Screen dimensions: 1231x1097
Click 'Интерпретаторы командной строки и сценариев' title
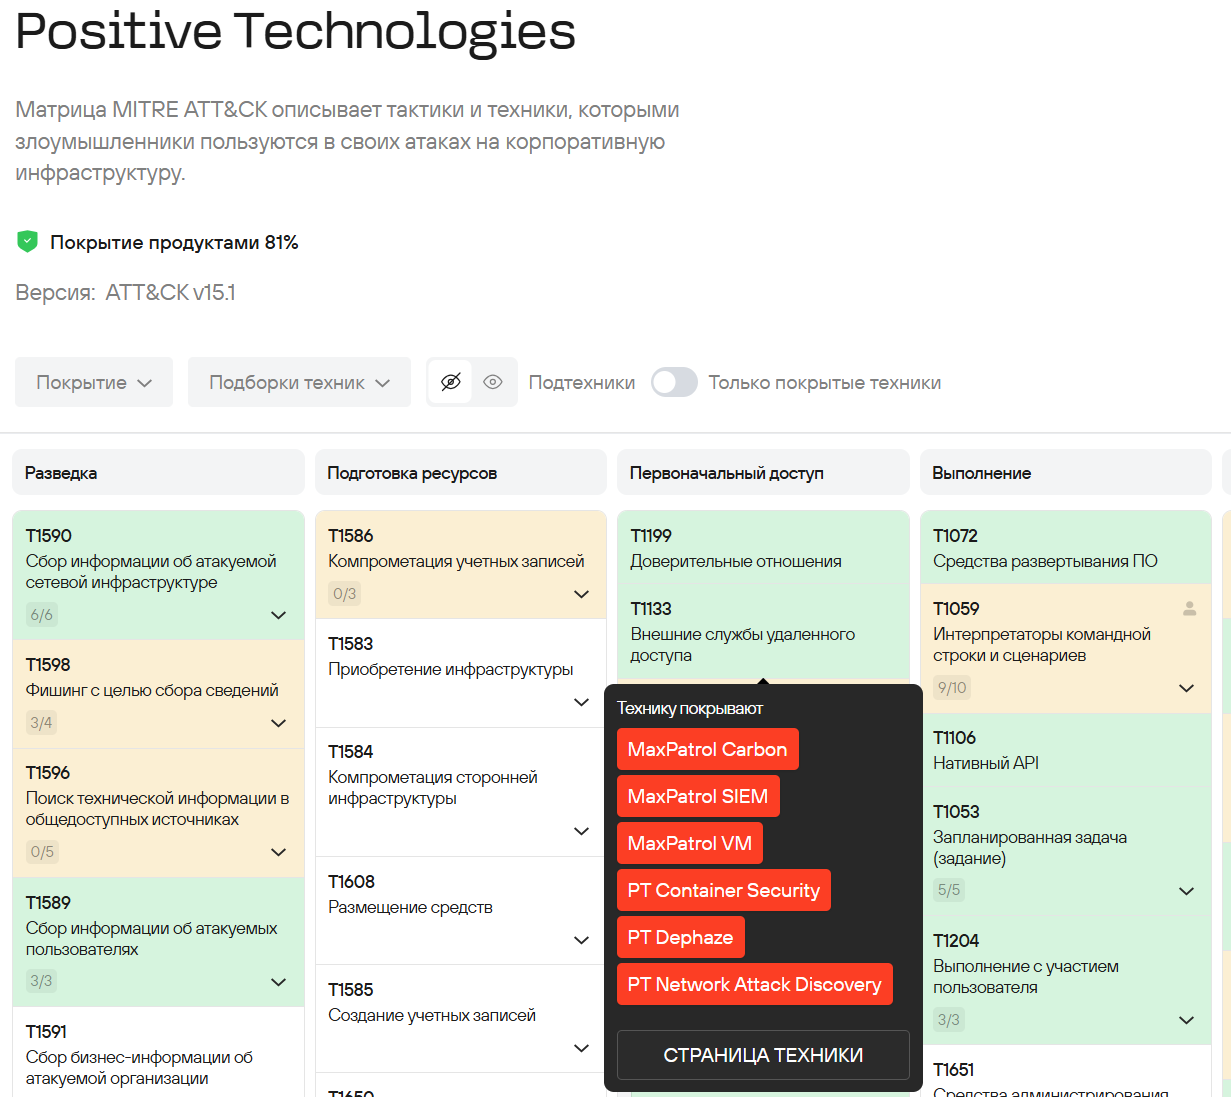1042,645
